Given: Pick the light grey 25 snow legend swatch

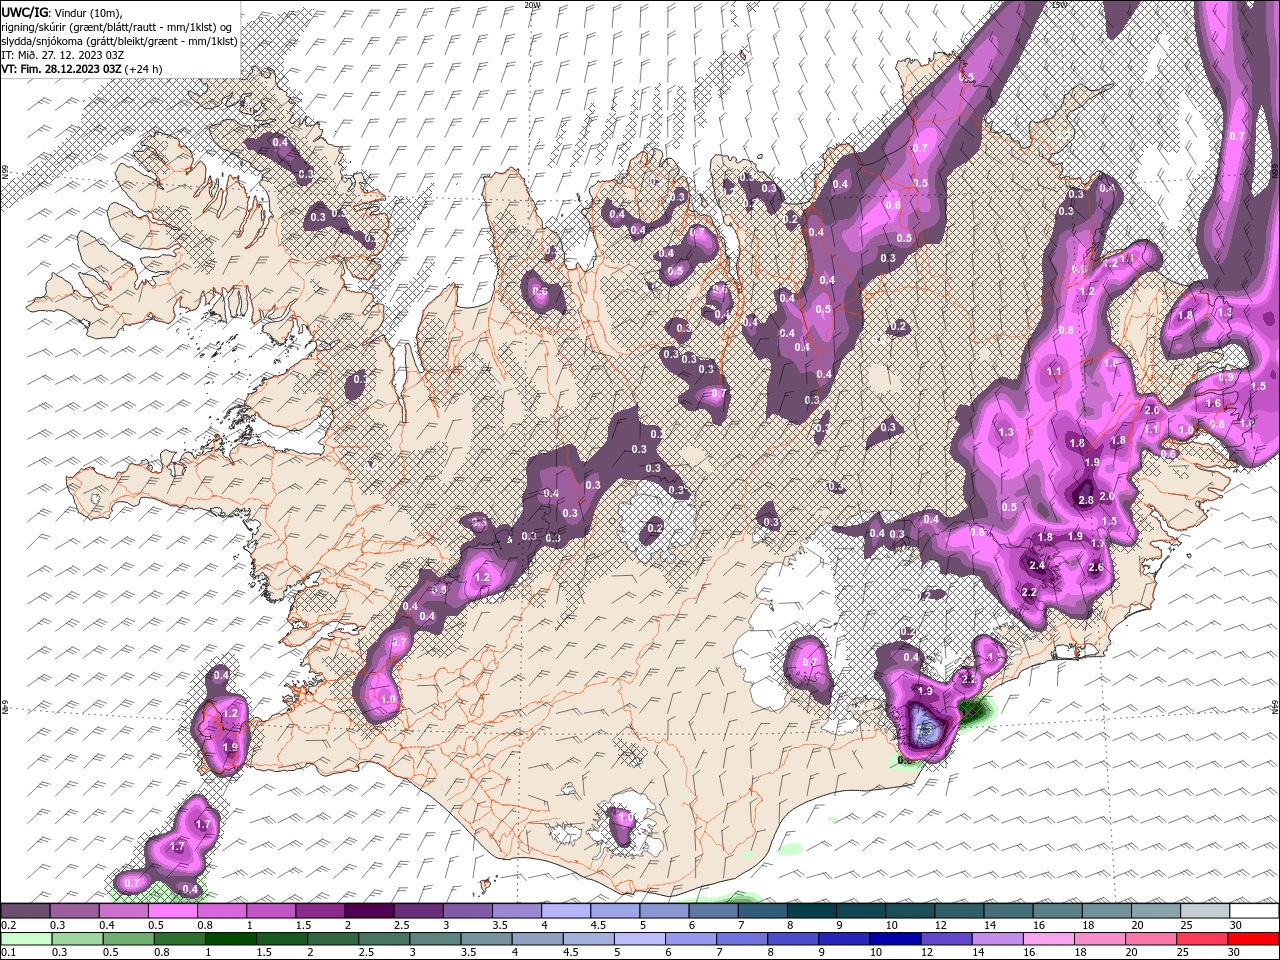Looking at the screenshot, I should pos(1205,911).
